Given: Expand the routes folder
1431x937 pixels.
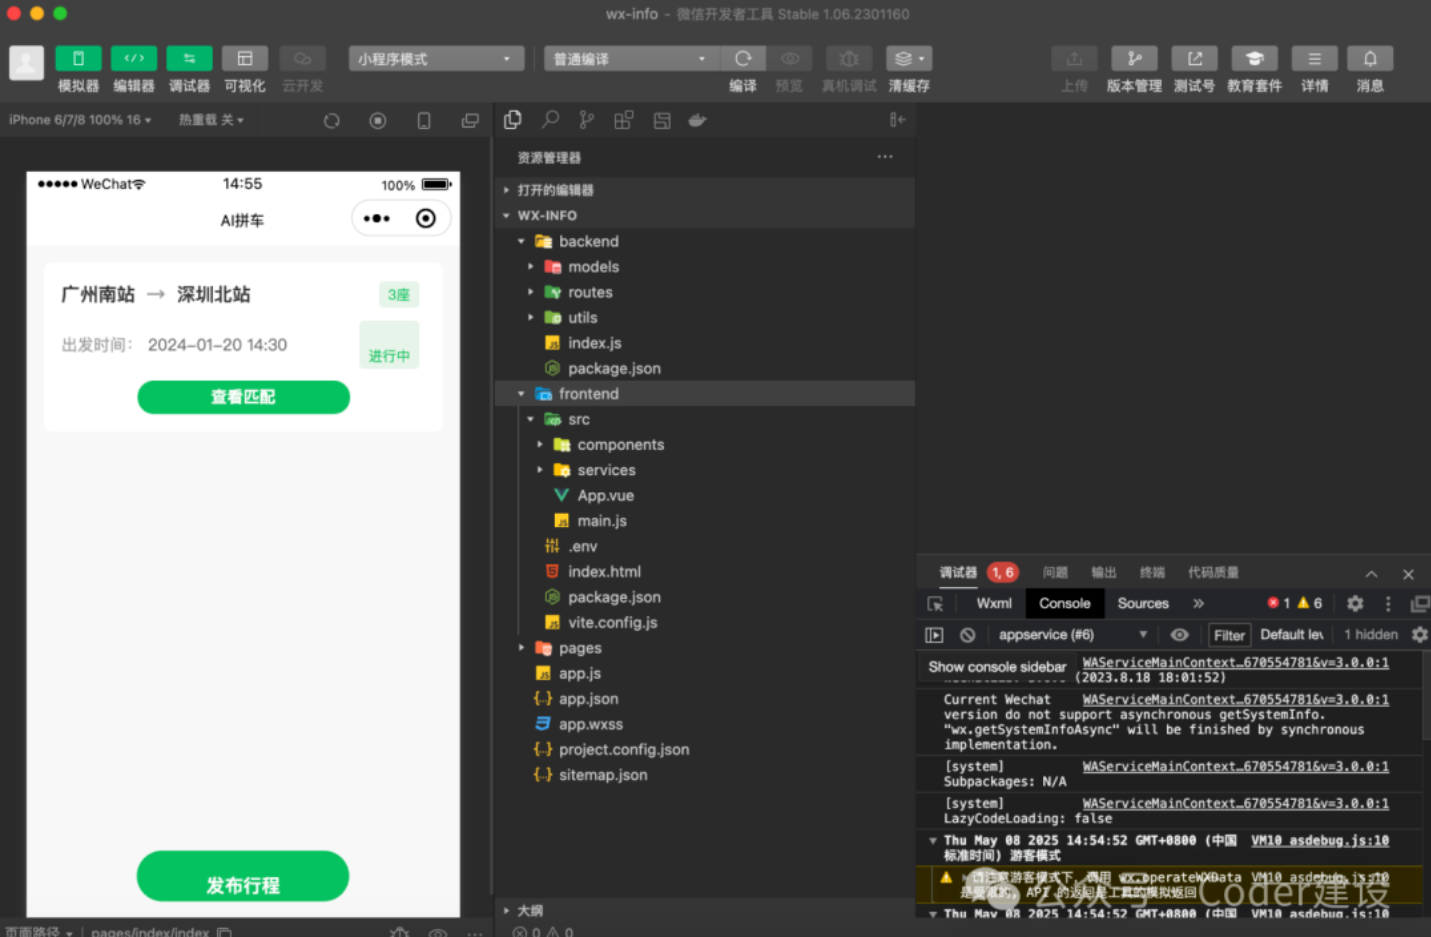Looking at the screenshot, I should click(705, 292).
